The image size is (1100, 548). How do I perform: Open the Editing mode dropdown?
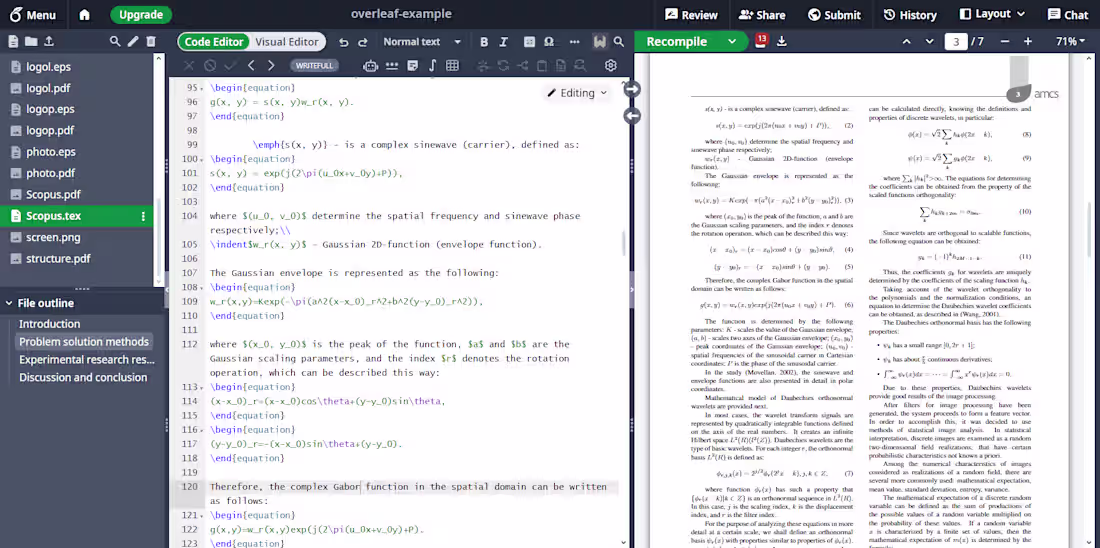[x=577, y=93]
